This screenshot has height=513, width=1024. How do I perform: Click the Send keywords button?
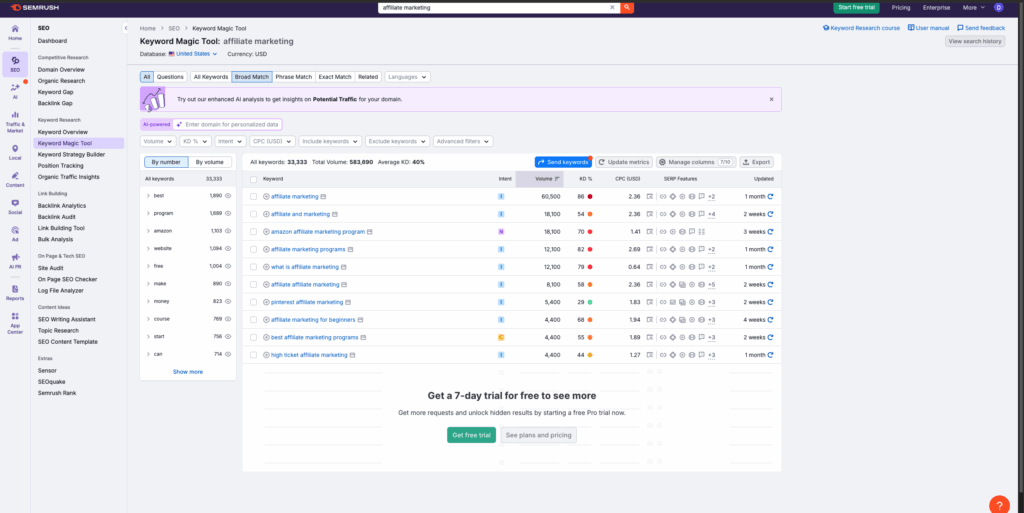click(563, 162)
